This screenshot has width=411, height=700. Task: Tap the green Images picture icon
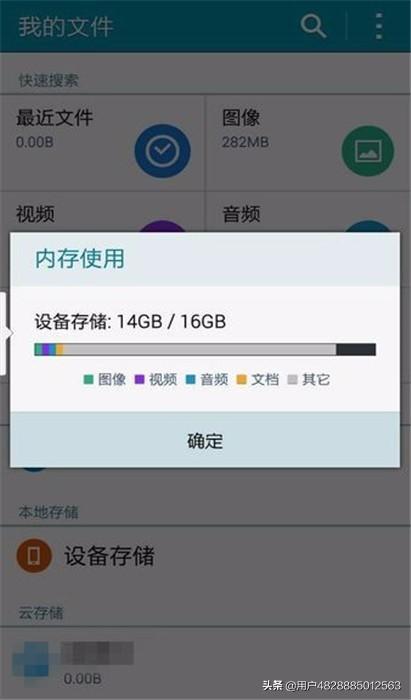[x=368, y=151]
